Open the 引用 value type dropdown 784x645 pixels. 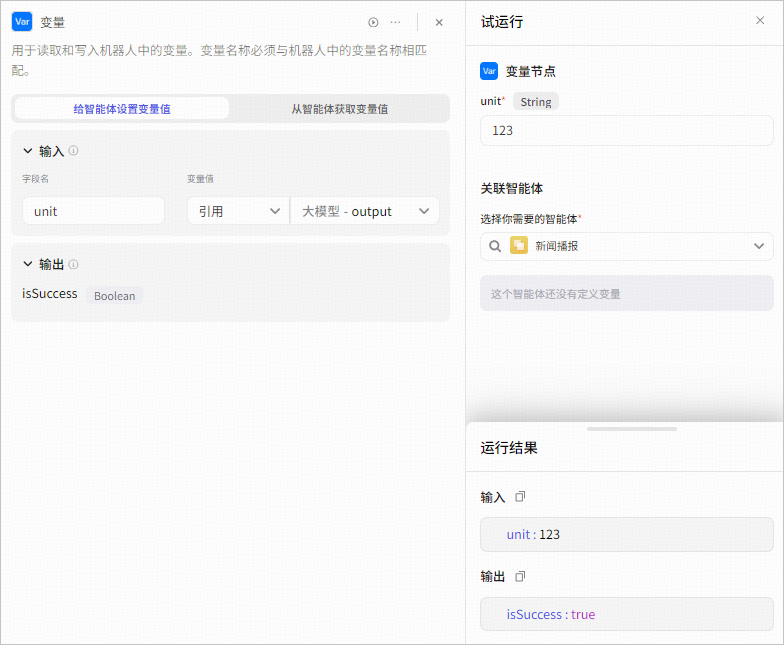coord(238,211)
